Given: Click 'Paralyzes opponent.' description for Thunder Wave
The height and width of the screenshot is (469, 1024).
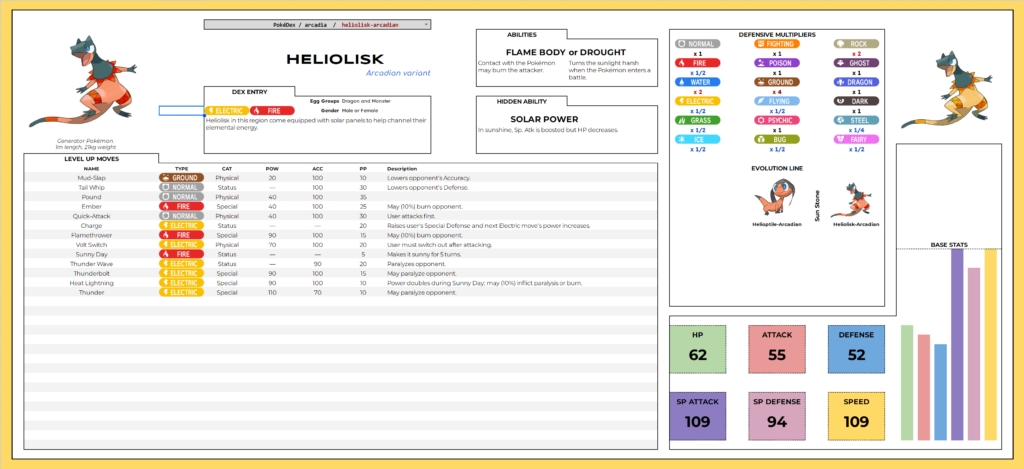Looking at the screenshot, I should pos(417,264).
